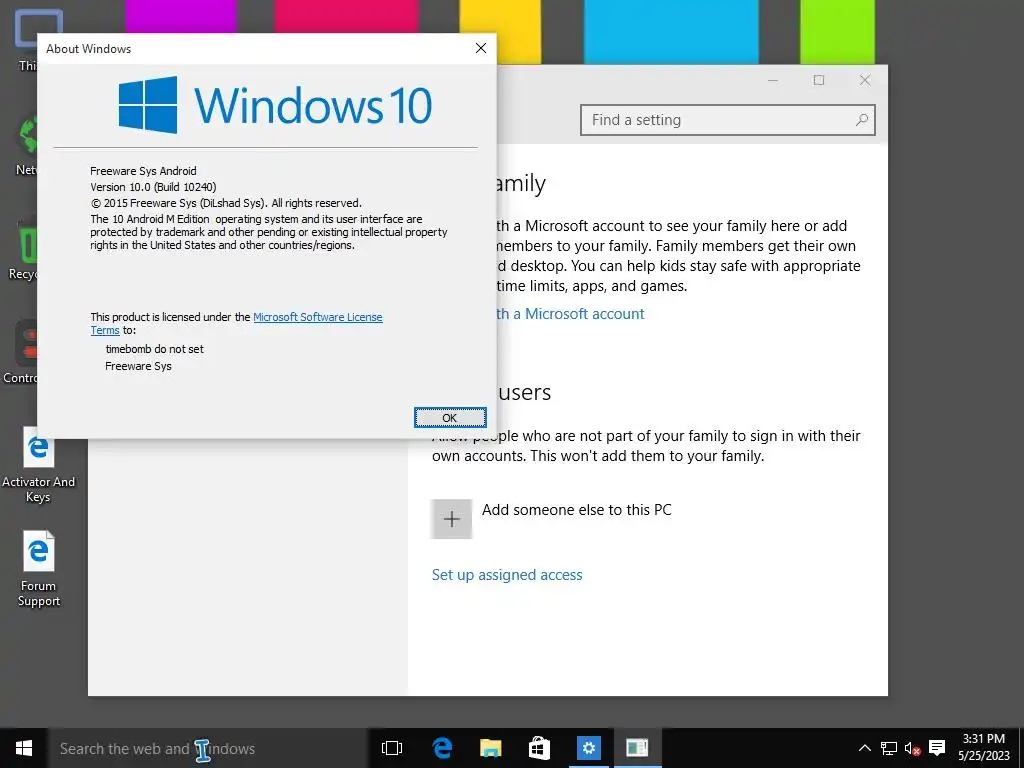Minimize the Settings window

point(773,80)
